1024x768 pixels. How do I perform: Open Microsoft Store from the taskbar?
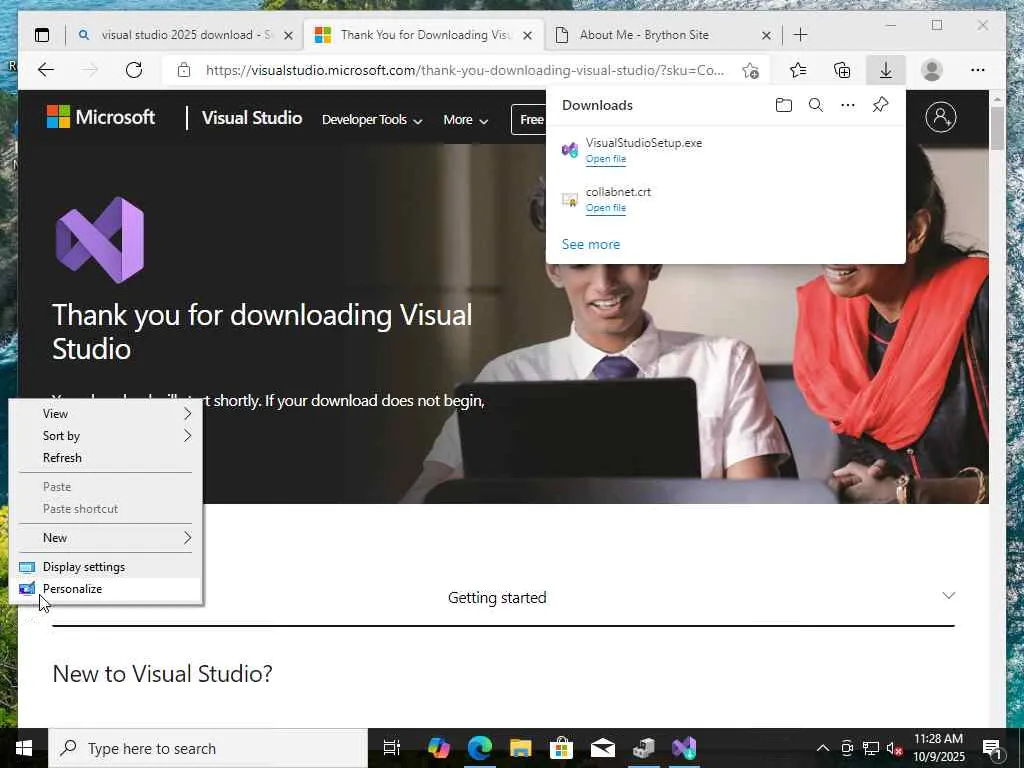tap(561, 748)
